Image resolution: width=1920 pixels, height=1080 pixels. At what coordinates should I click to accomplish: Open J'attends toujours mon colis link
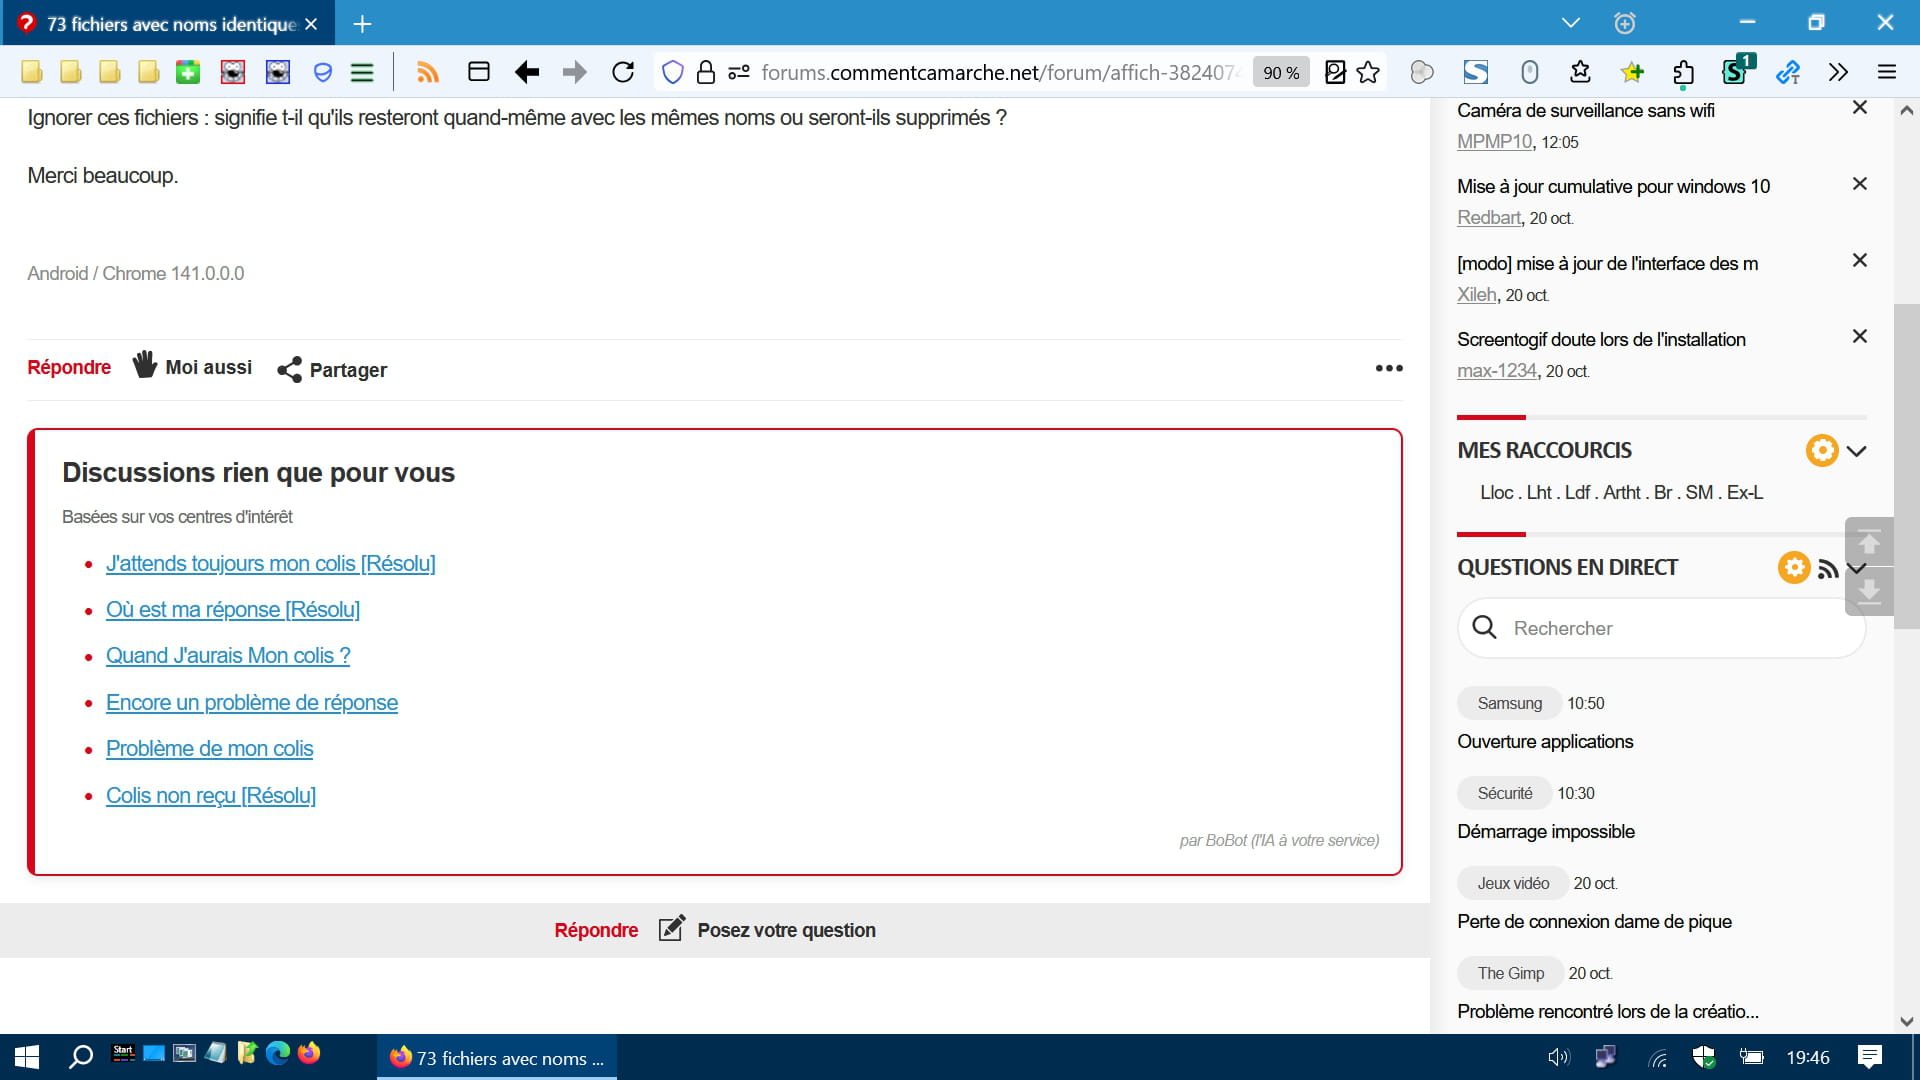click(x=270, y=564)
